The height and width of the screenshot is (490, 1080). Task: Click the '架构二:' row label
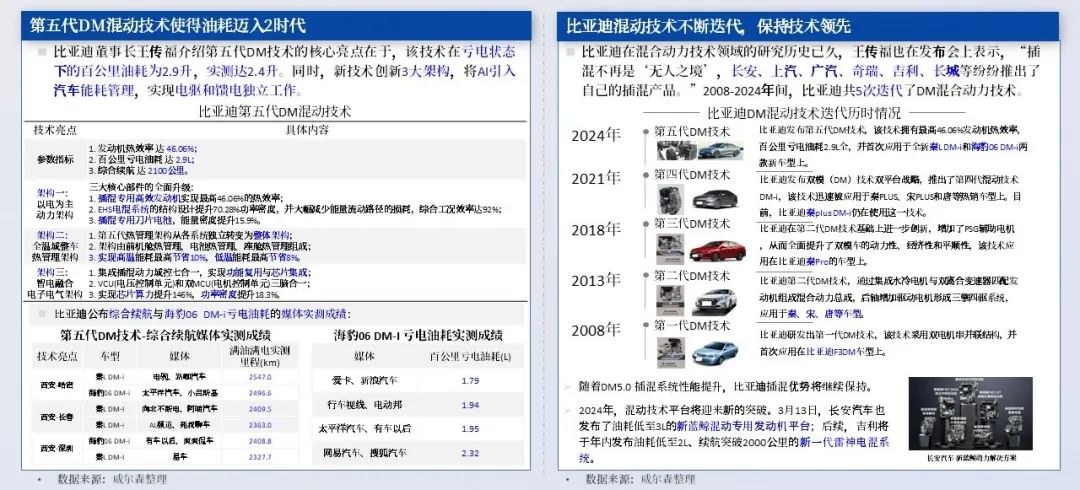point(52,235)
